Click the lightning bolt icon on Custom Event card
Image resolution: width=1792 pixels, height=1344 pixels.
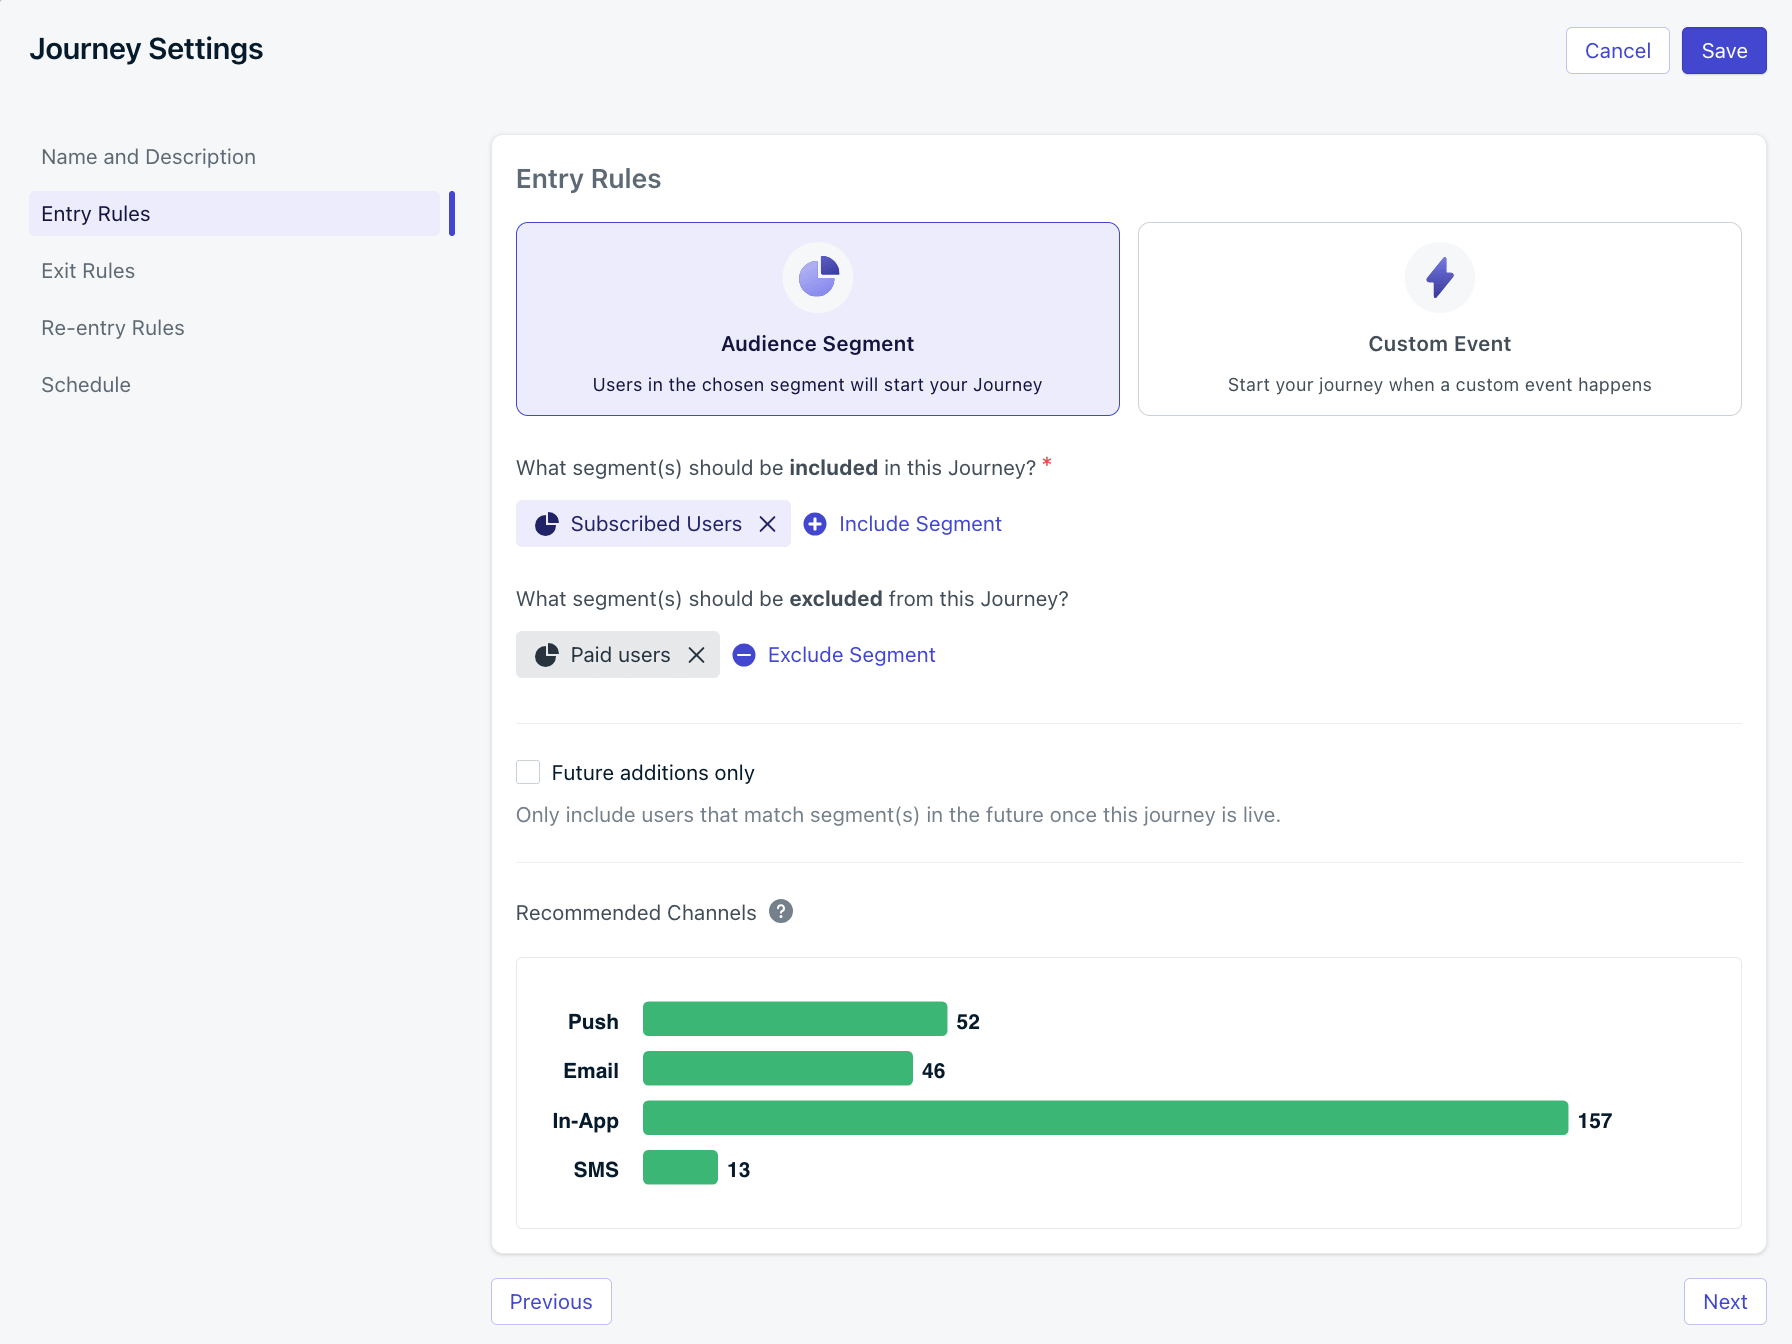1439,277
